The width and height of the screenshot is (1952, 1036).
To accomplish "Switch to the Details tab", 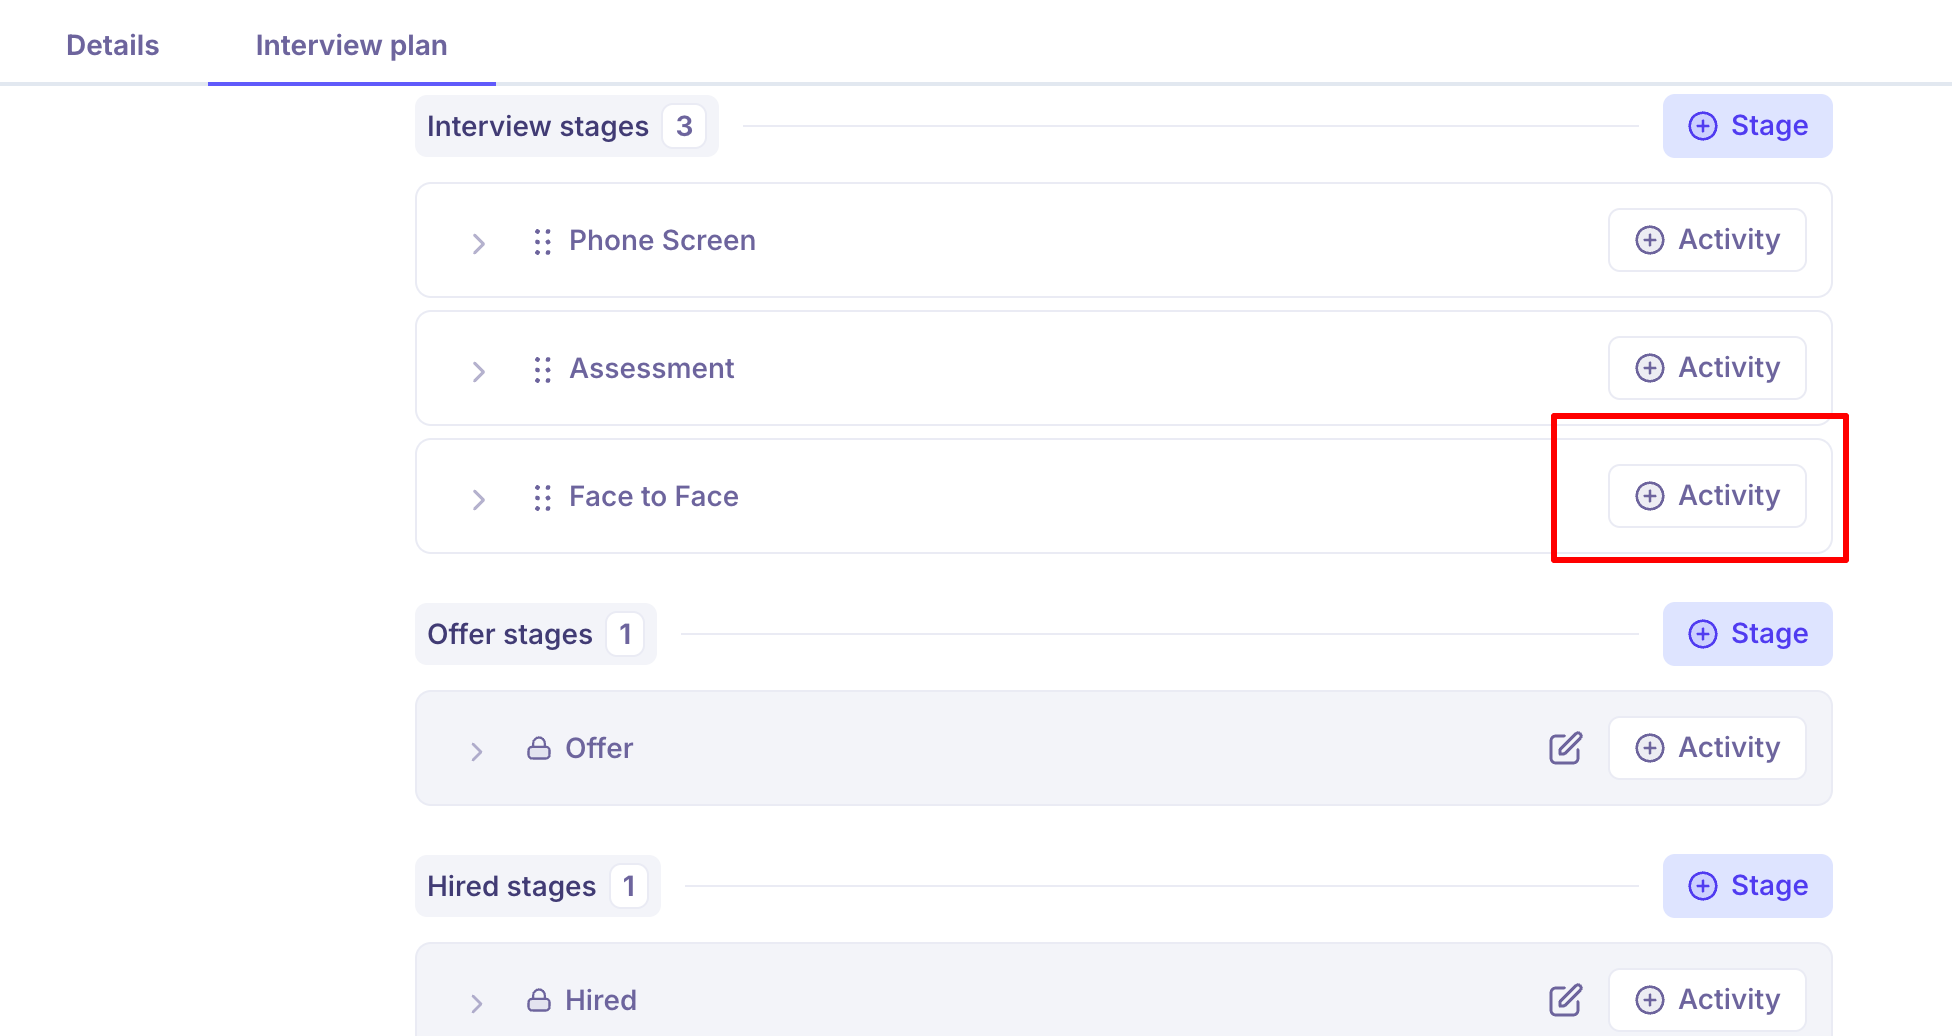I will [112, 45].
